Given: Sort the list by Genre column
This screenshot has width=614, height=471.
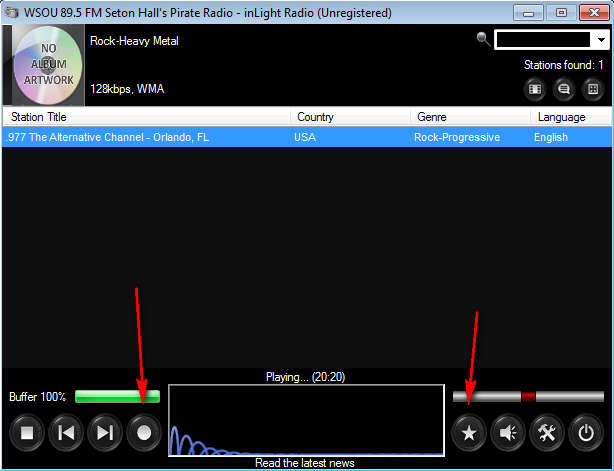Looking at the screenshot, I should (469, 117).
